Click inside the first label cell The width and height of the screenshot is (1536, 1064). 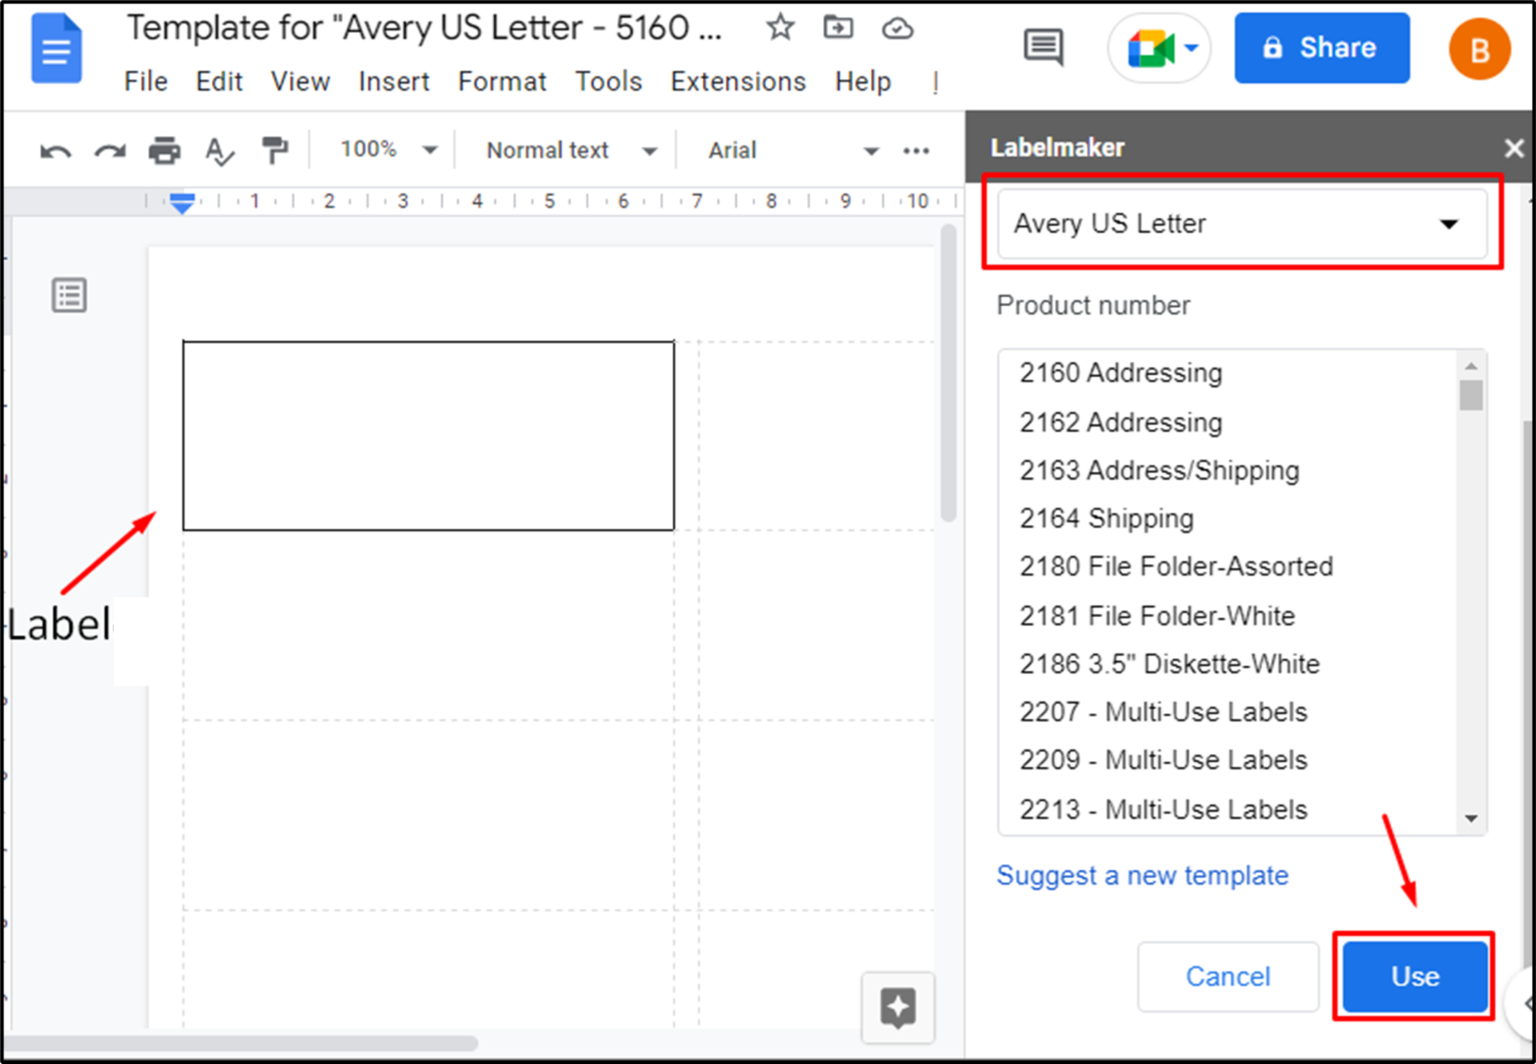pos(428,435)
